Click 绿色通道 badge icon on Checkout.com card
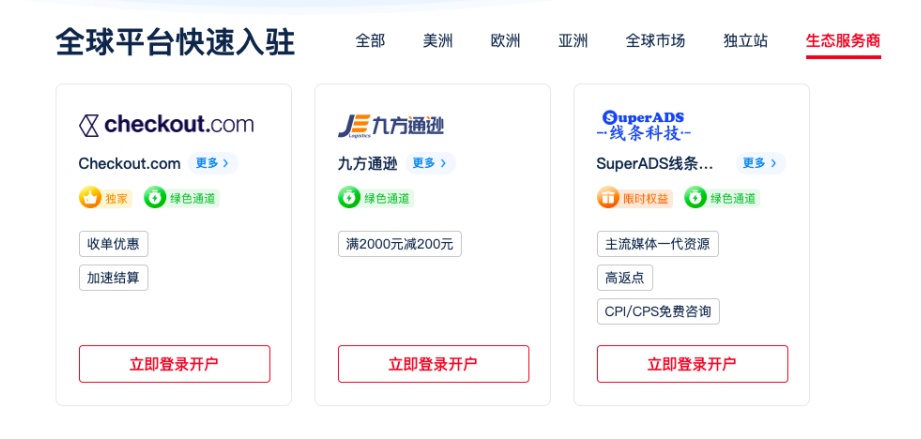The width and height of the screenshot is (921, 439). point(155,198)
